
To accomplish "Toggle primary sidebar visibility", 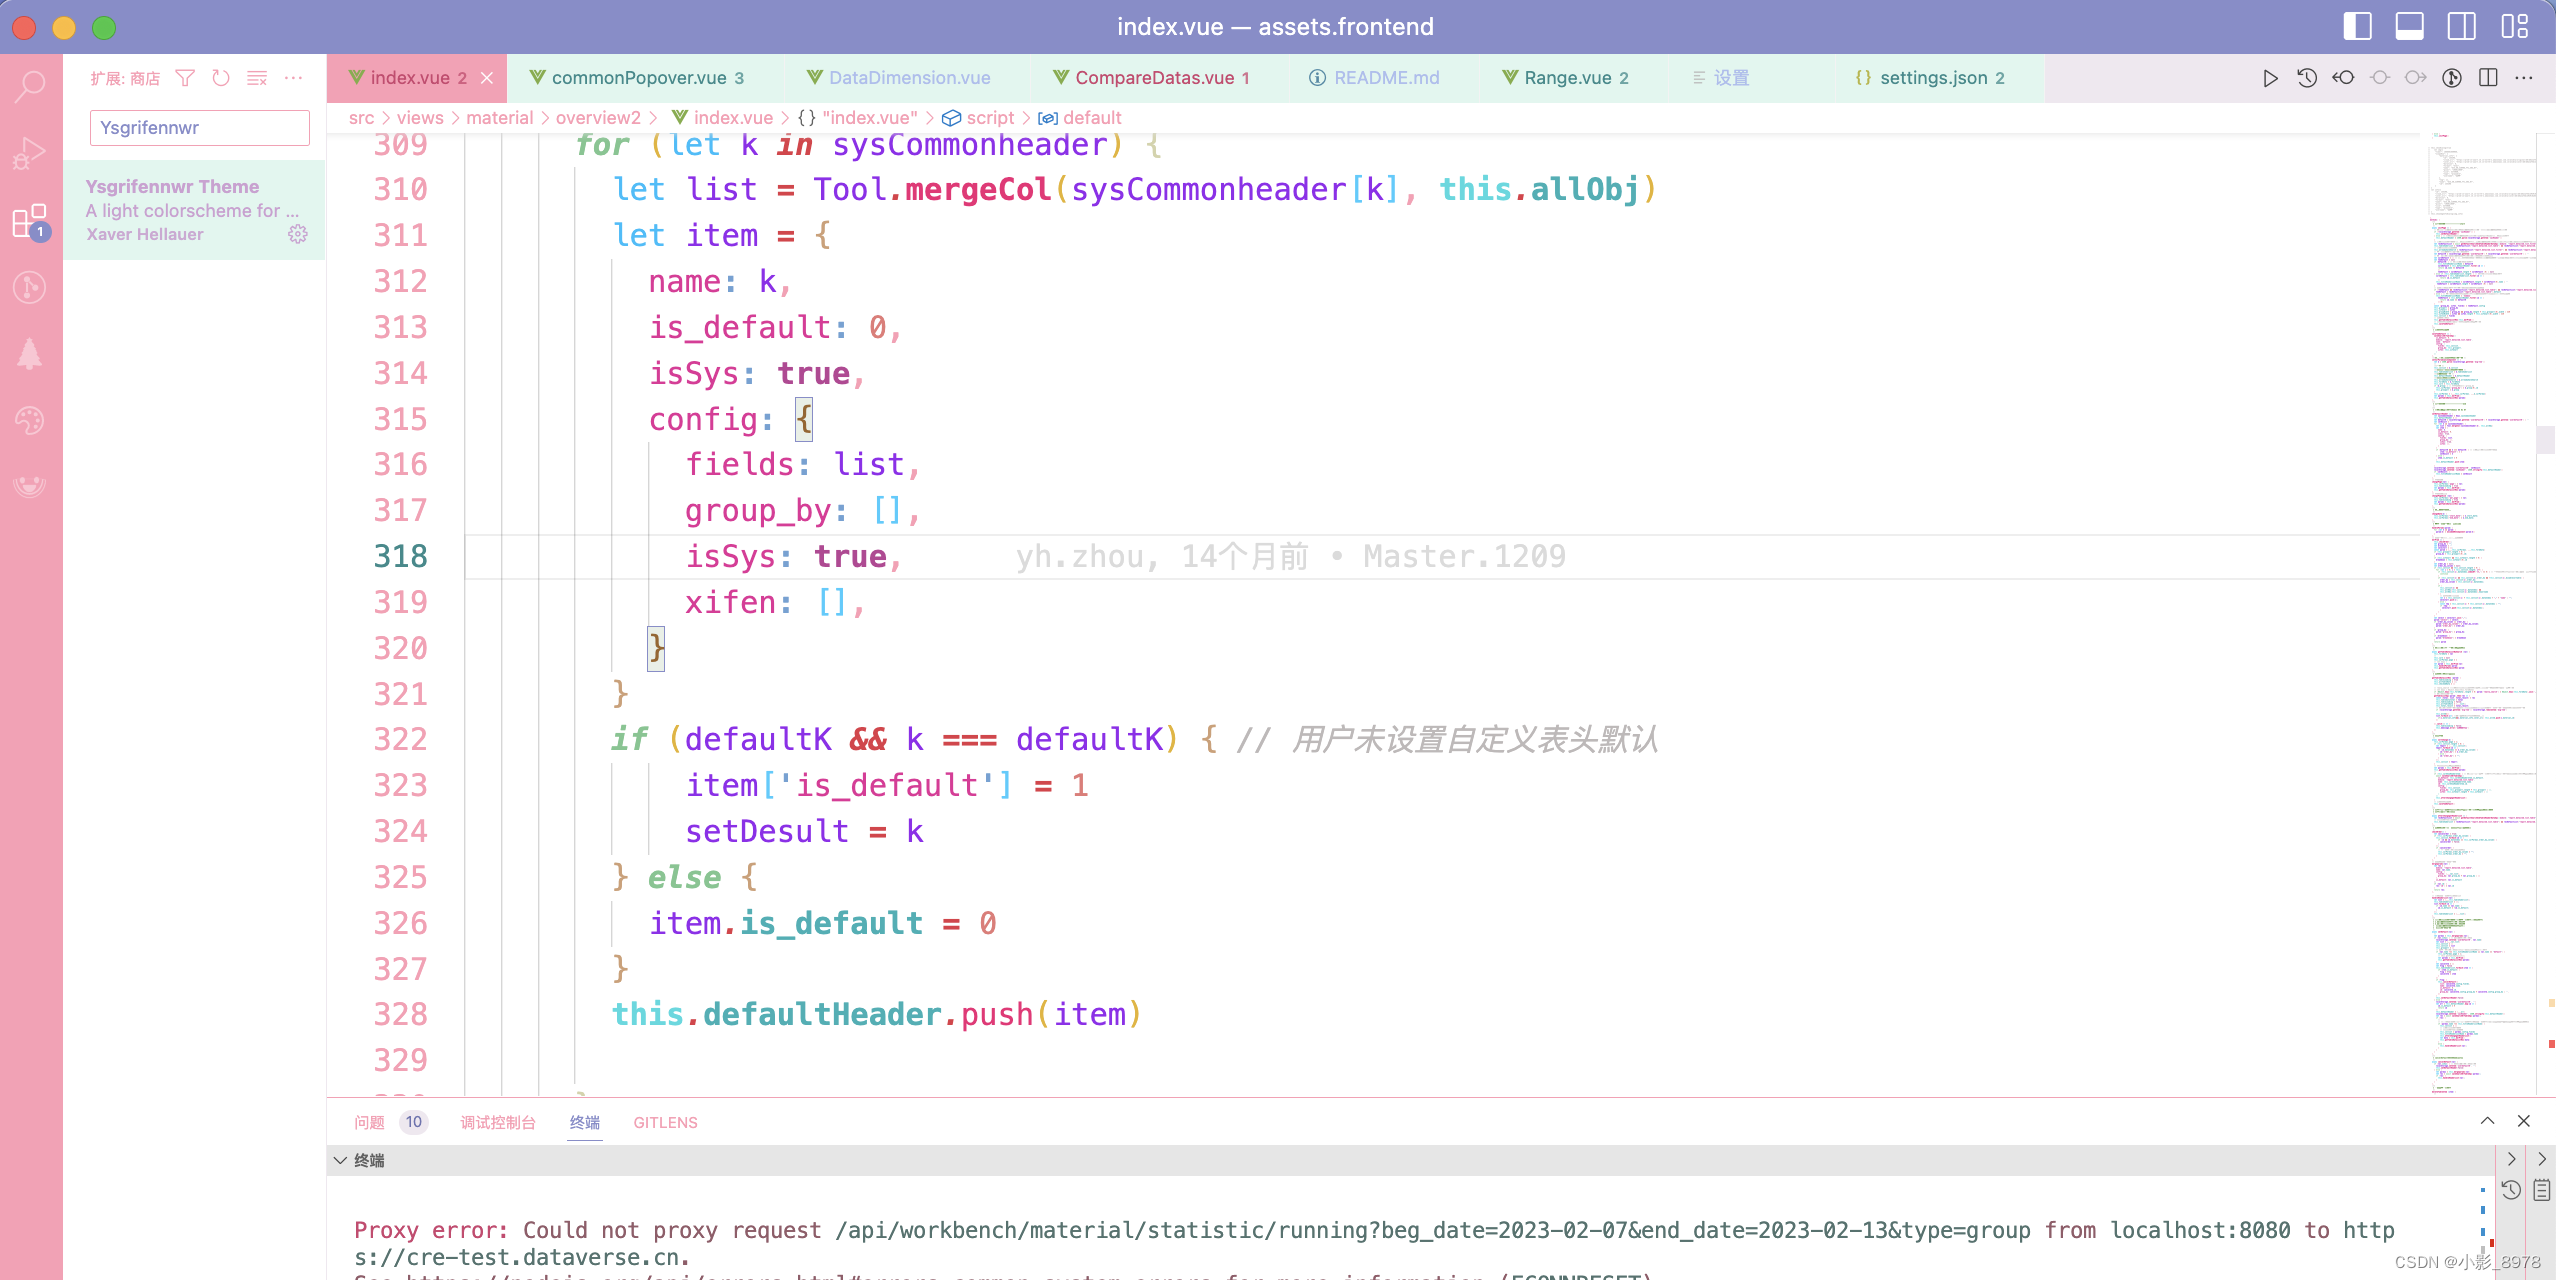I will pos(2357,26).
